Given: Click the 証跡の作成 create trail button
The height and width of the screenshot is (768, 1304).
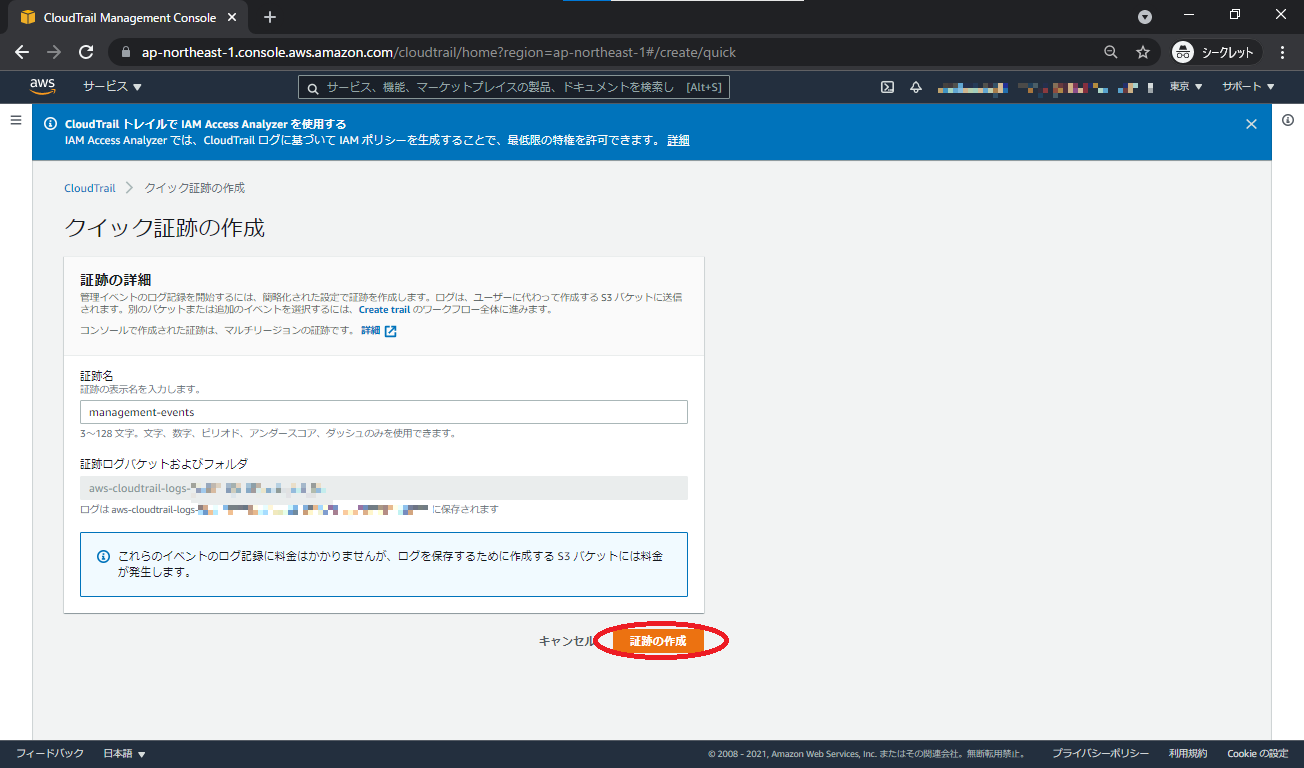Looking at the screenshot, I should 658,641.
